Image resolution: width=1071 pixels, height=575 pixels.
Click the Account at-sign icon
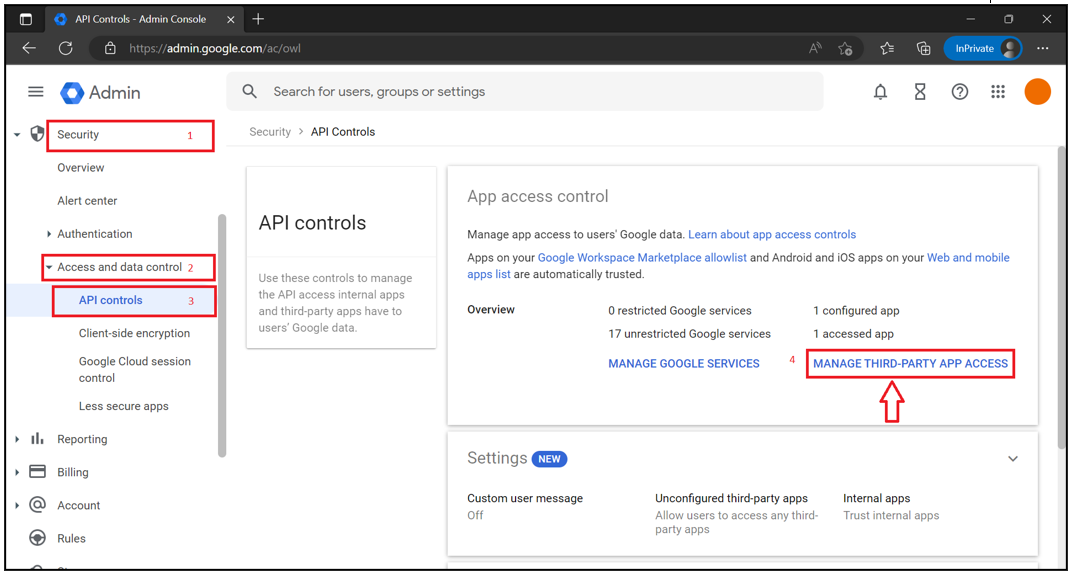[x=38, y=505]
